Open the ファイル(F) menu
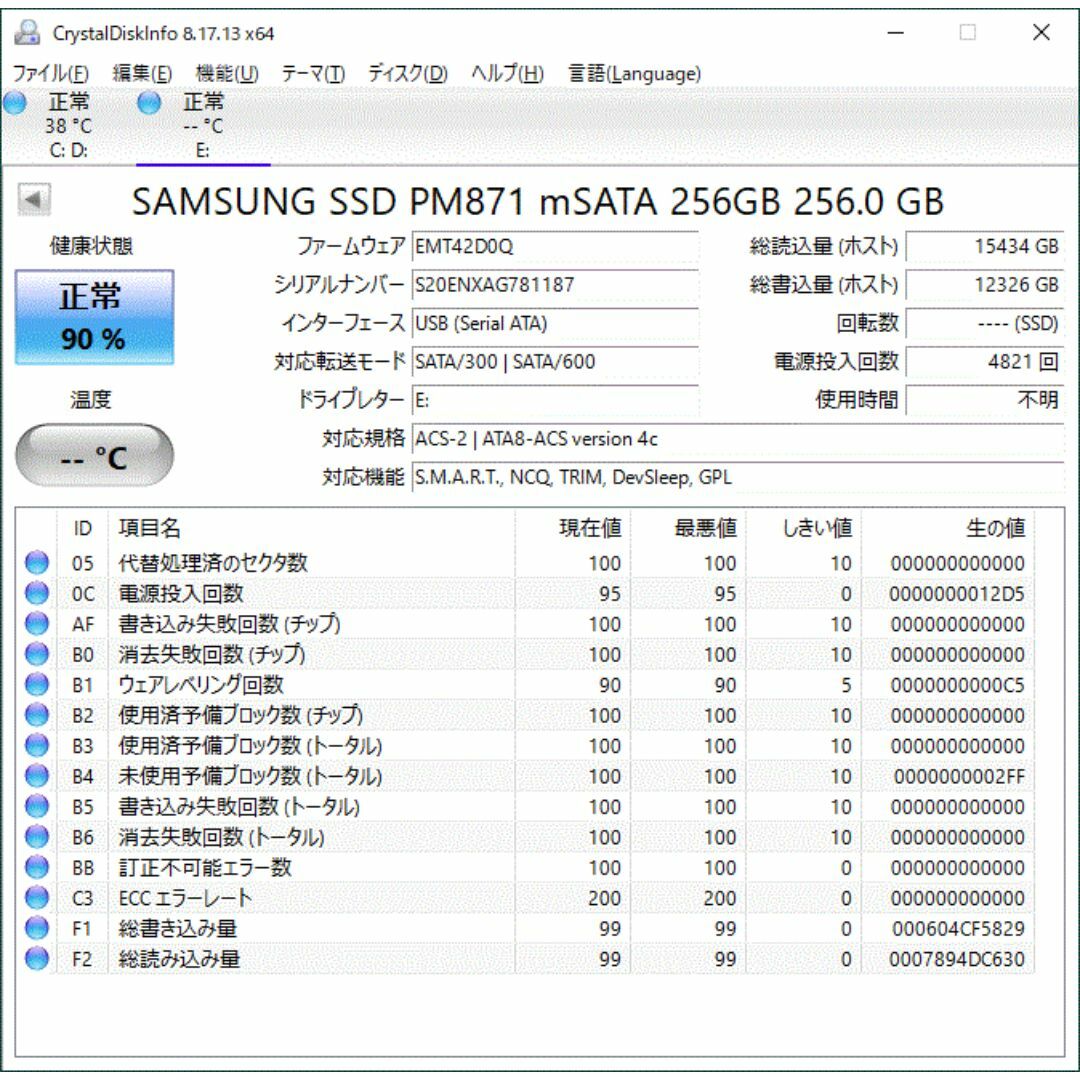Viewport: 1080px width, 1080px height. pos(51,73)
